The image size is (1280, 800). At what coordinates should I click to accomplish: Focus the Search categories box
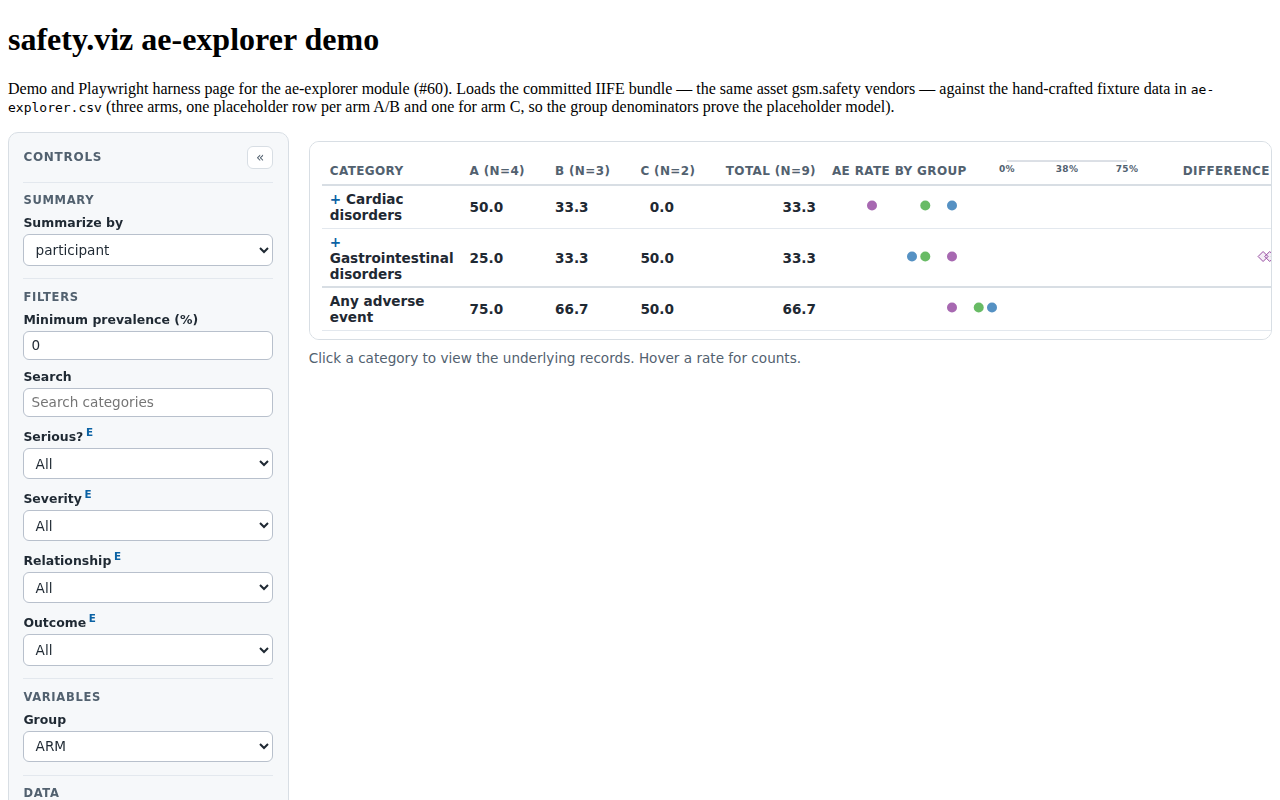(x=148, y=402)
